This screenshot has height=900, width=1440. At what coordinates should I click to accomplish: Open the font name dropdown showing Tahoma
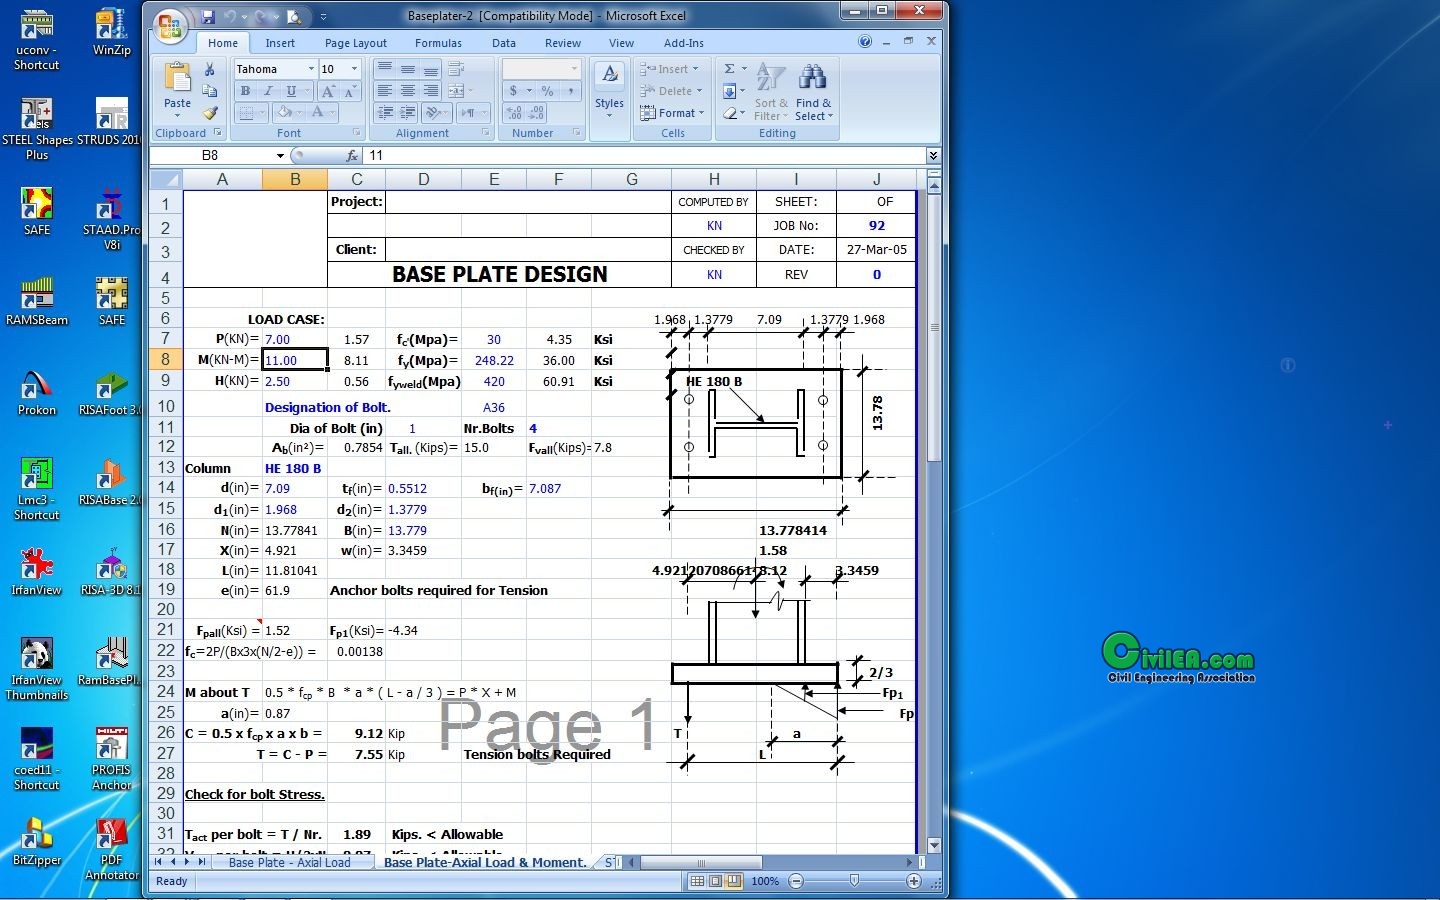tap(311, 69)
